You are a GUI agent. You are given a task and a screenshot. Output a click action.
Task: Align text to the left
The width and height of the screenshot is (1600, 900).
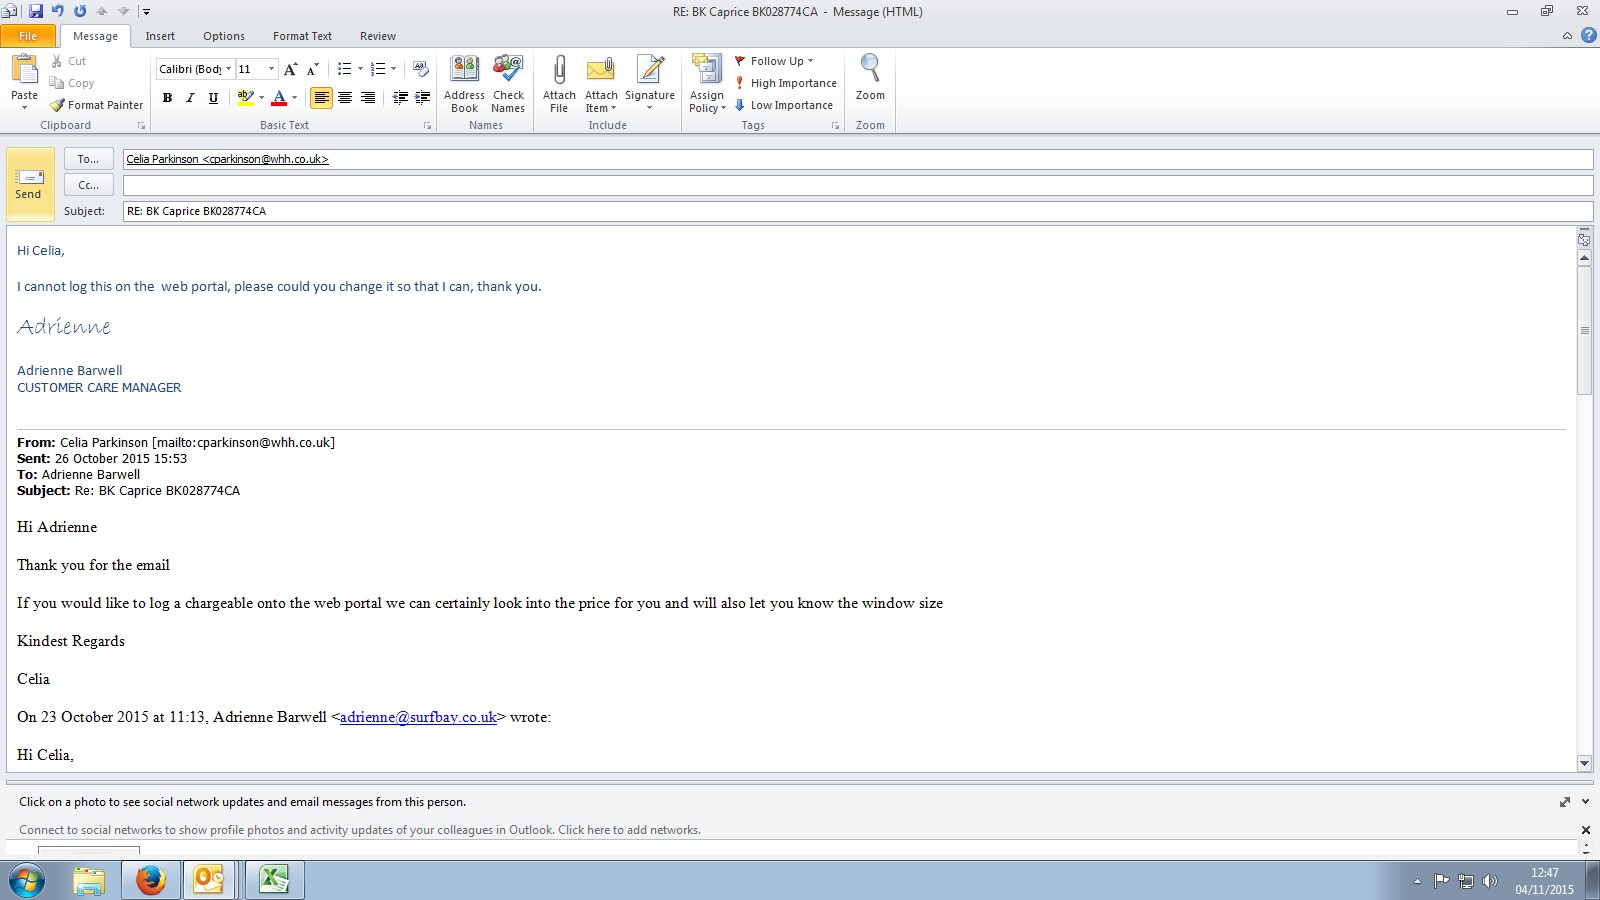pyautogui.click(x=321, y=98)
